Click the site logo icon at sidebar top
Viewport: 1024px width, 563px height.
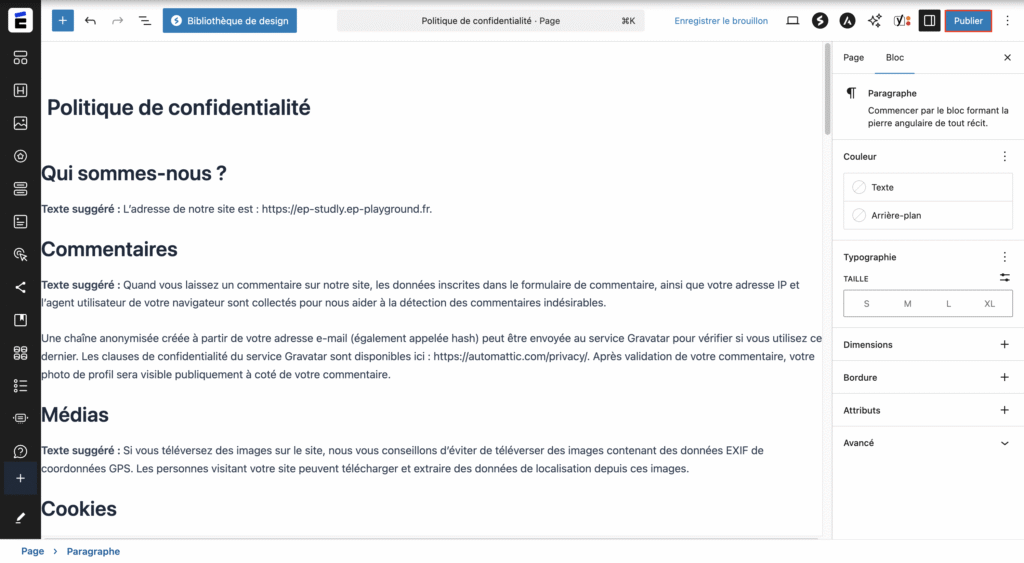click(x=20, y=20)
